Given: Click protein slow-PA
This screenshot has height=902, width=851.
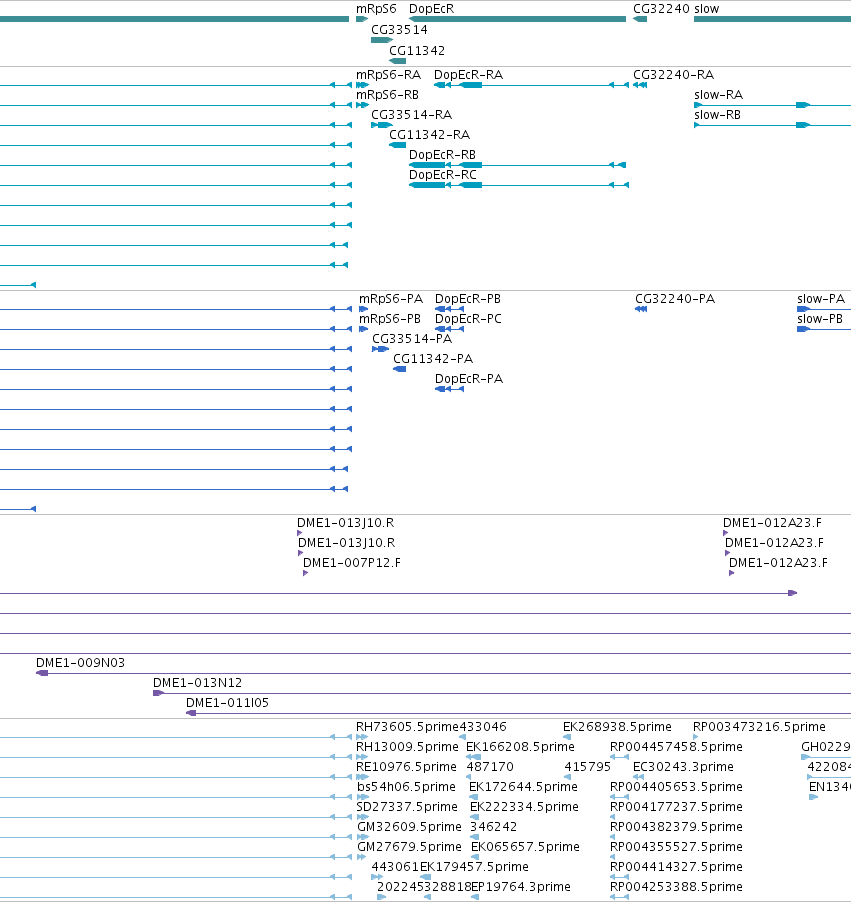Looking at the screenshot, I should click(x=821, y=299).
